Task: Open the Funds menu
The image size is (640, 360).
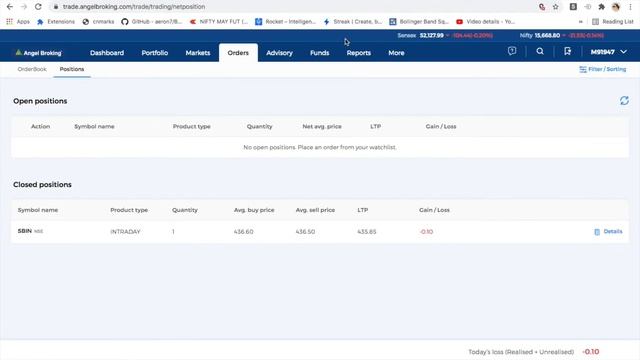Action: pyautogui.click(x=320, y=53)
